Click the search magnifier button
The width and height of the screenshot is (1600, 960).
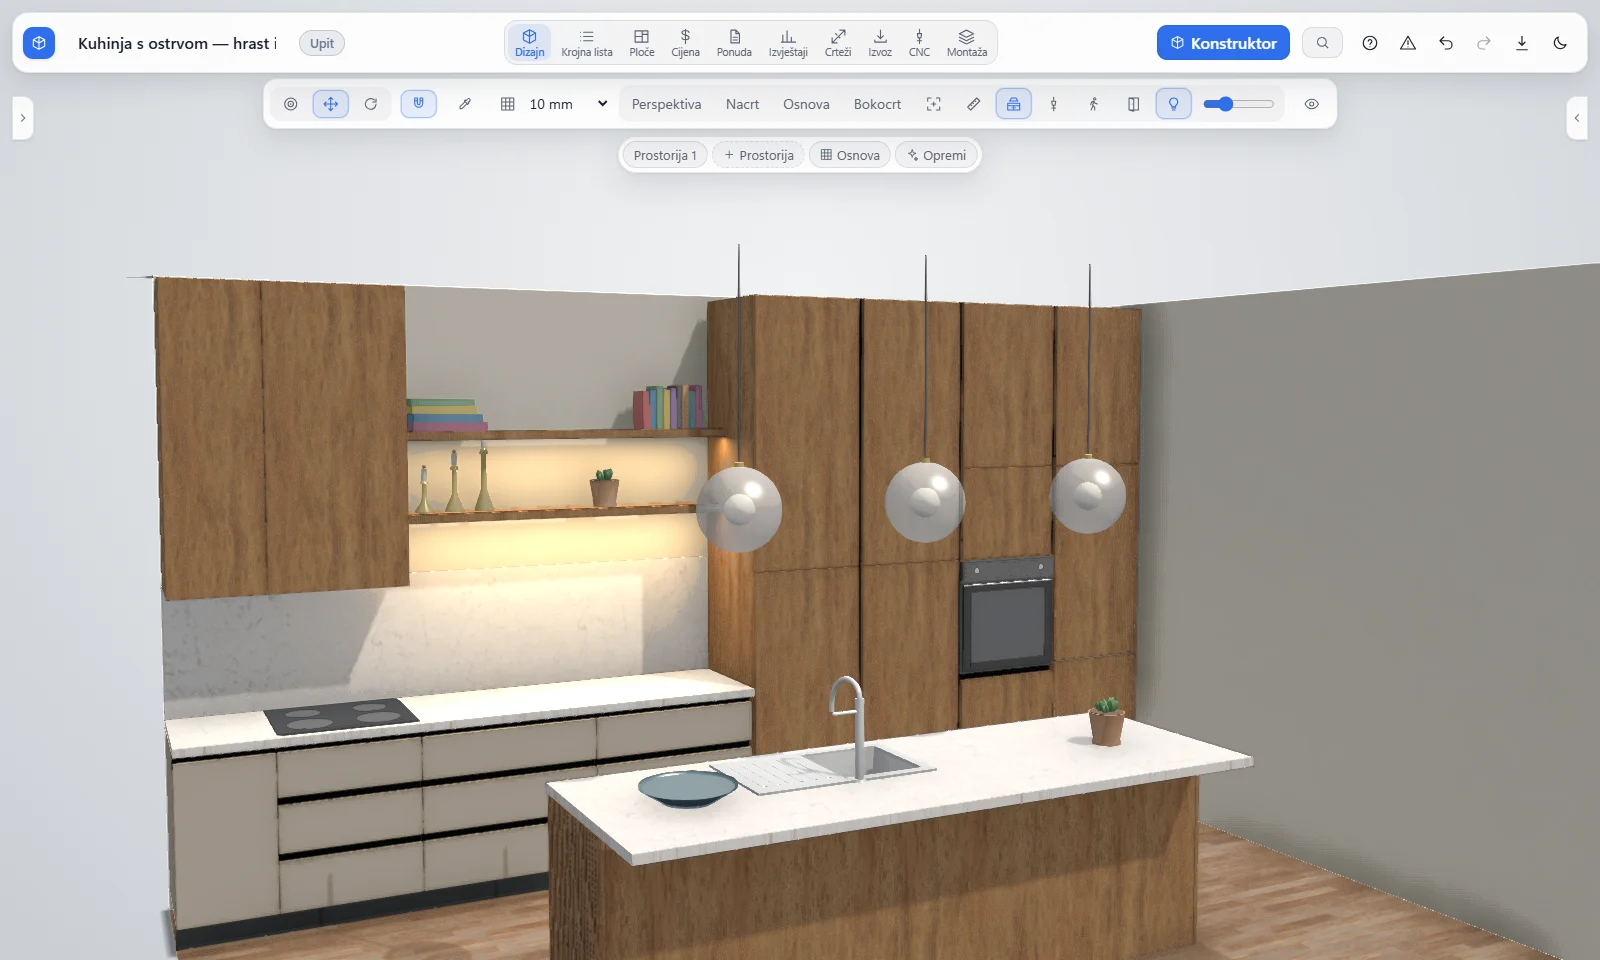(1322, 43)
